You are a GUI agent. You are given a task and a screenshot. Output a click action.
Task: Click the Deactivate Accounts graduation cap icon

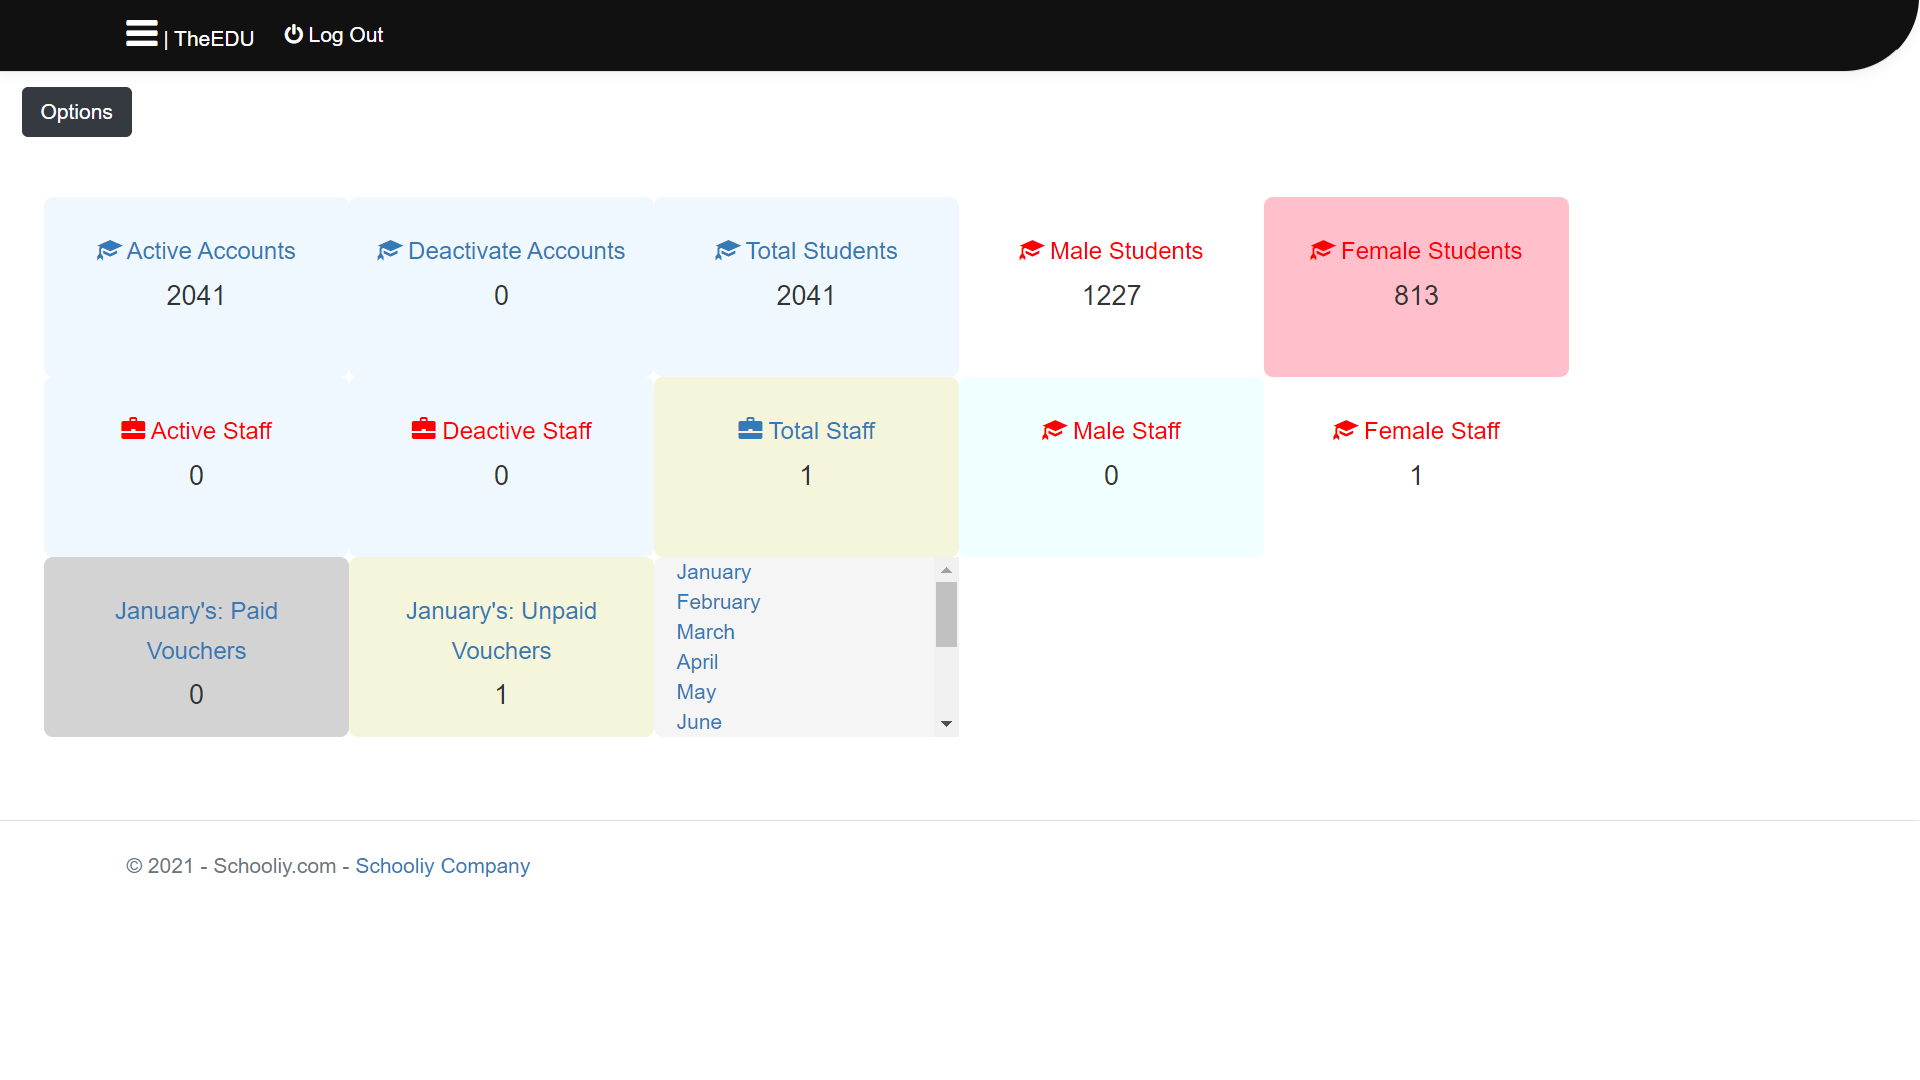pyautogui.click(x=389, y=250)
